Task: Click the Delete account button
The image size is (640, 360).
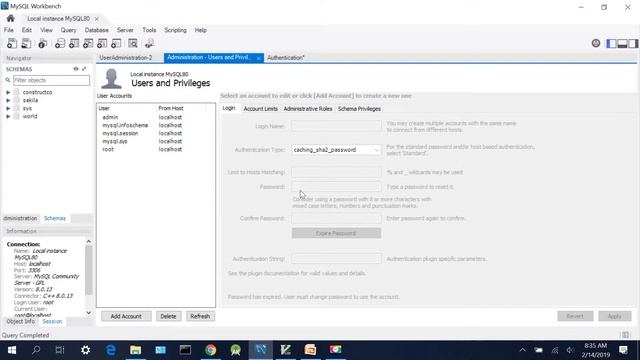Action: tap(168, 316)
